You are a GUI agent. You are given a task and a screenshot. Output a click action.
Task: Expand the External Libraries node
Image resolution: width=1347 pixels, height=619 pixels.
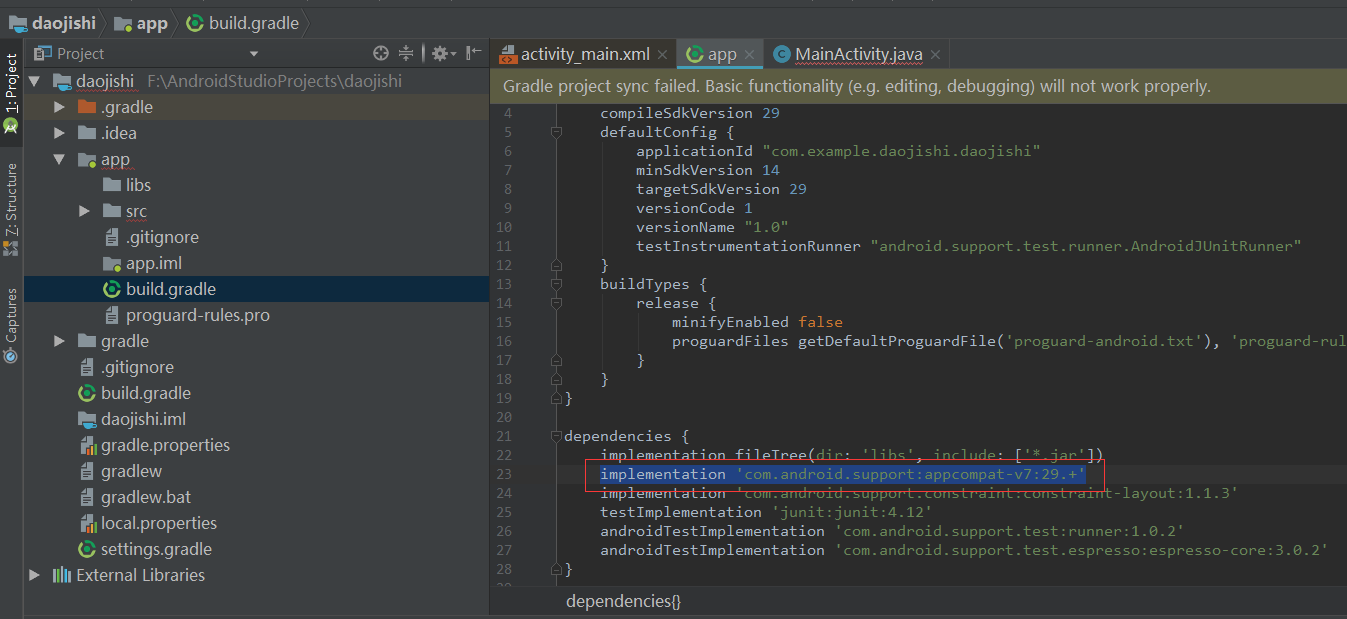[x=34, y=574]
